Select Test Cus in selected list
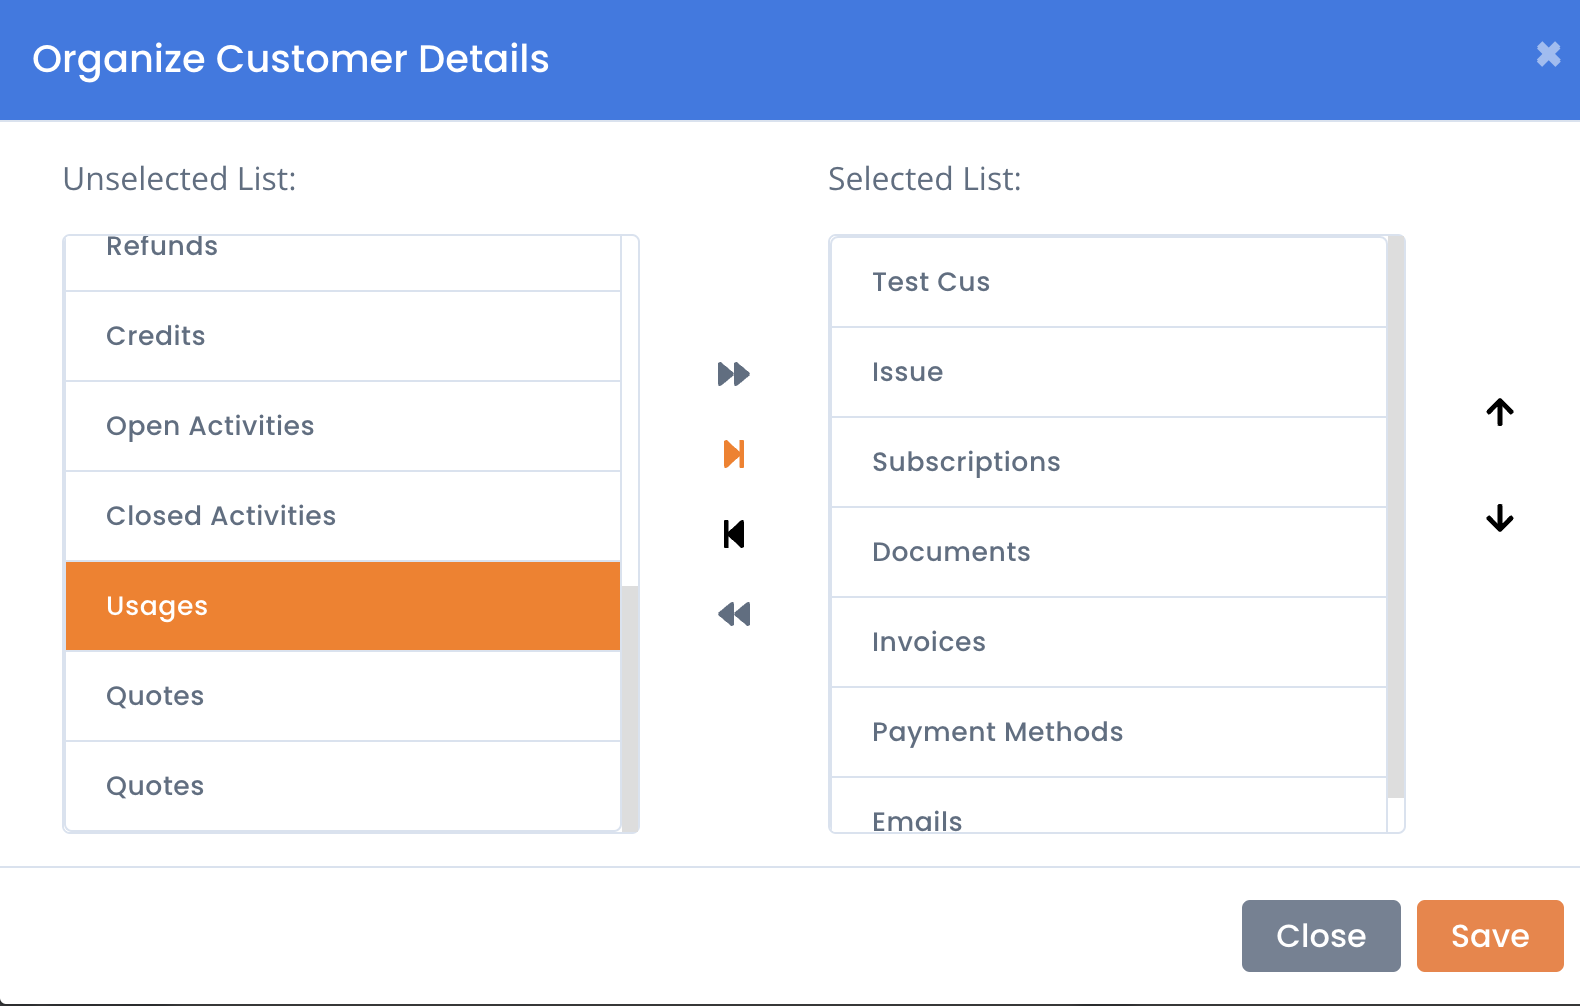This screenshot has width=1580, height=1006. 1109,282
